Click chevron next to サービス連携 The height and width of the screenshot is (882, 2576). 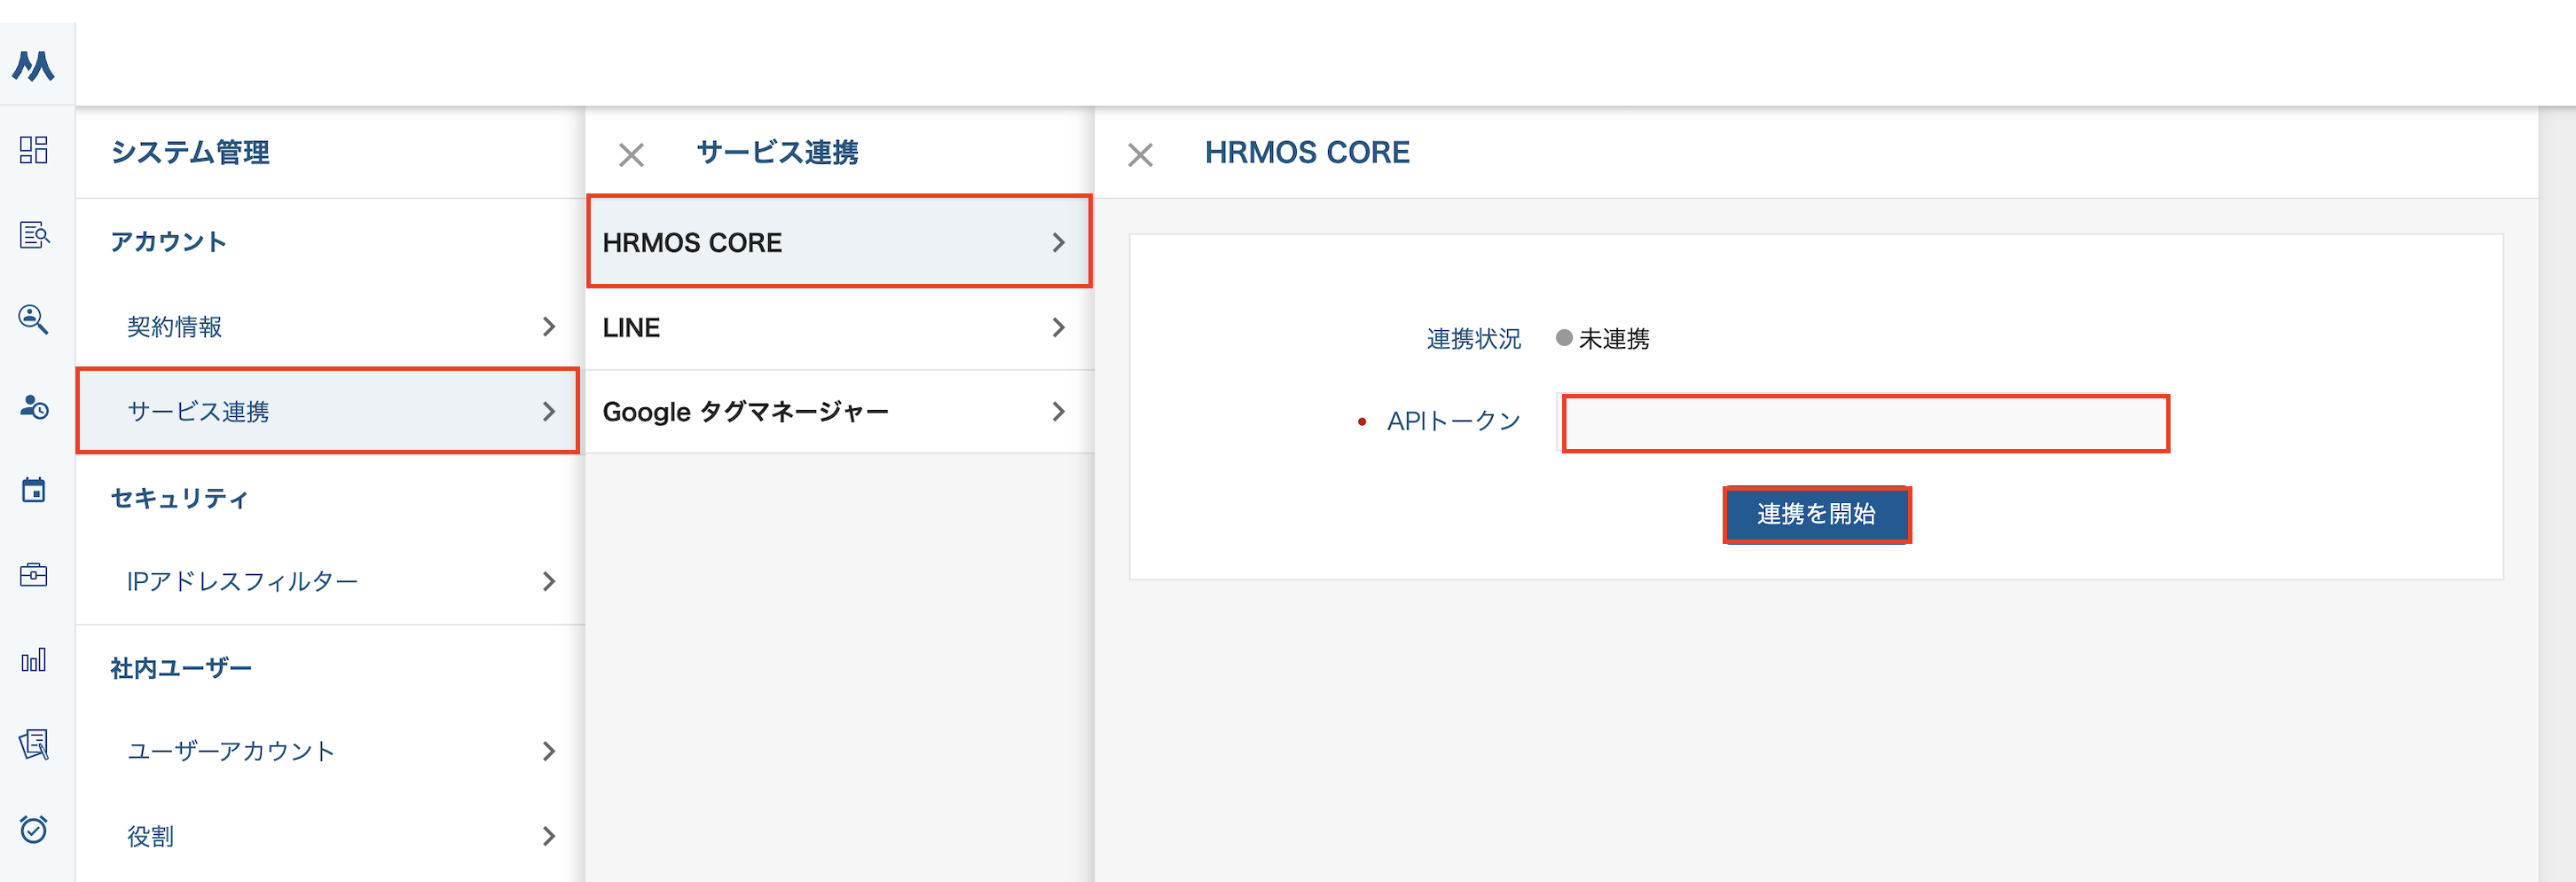point(548,411)
